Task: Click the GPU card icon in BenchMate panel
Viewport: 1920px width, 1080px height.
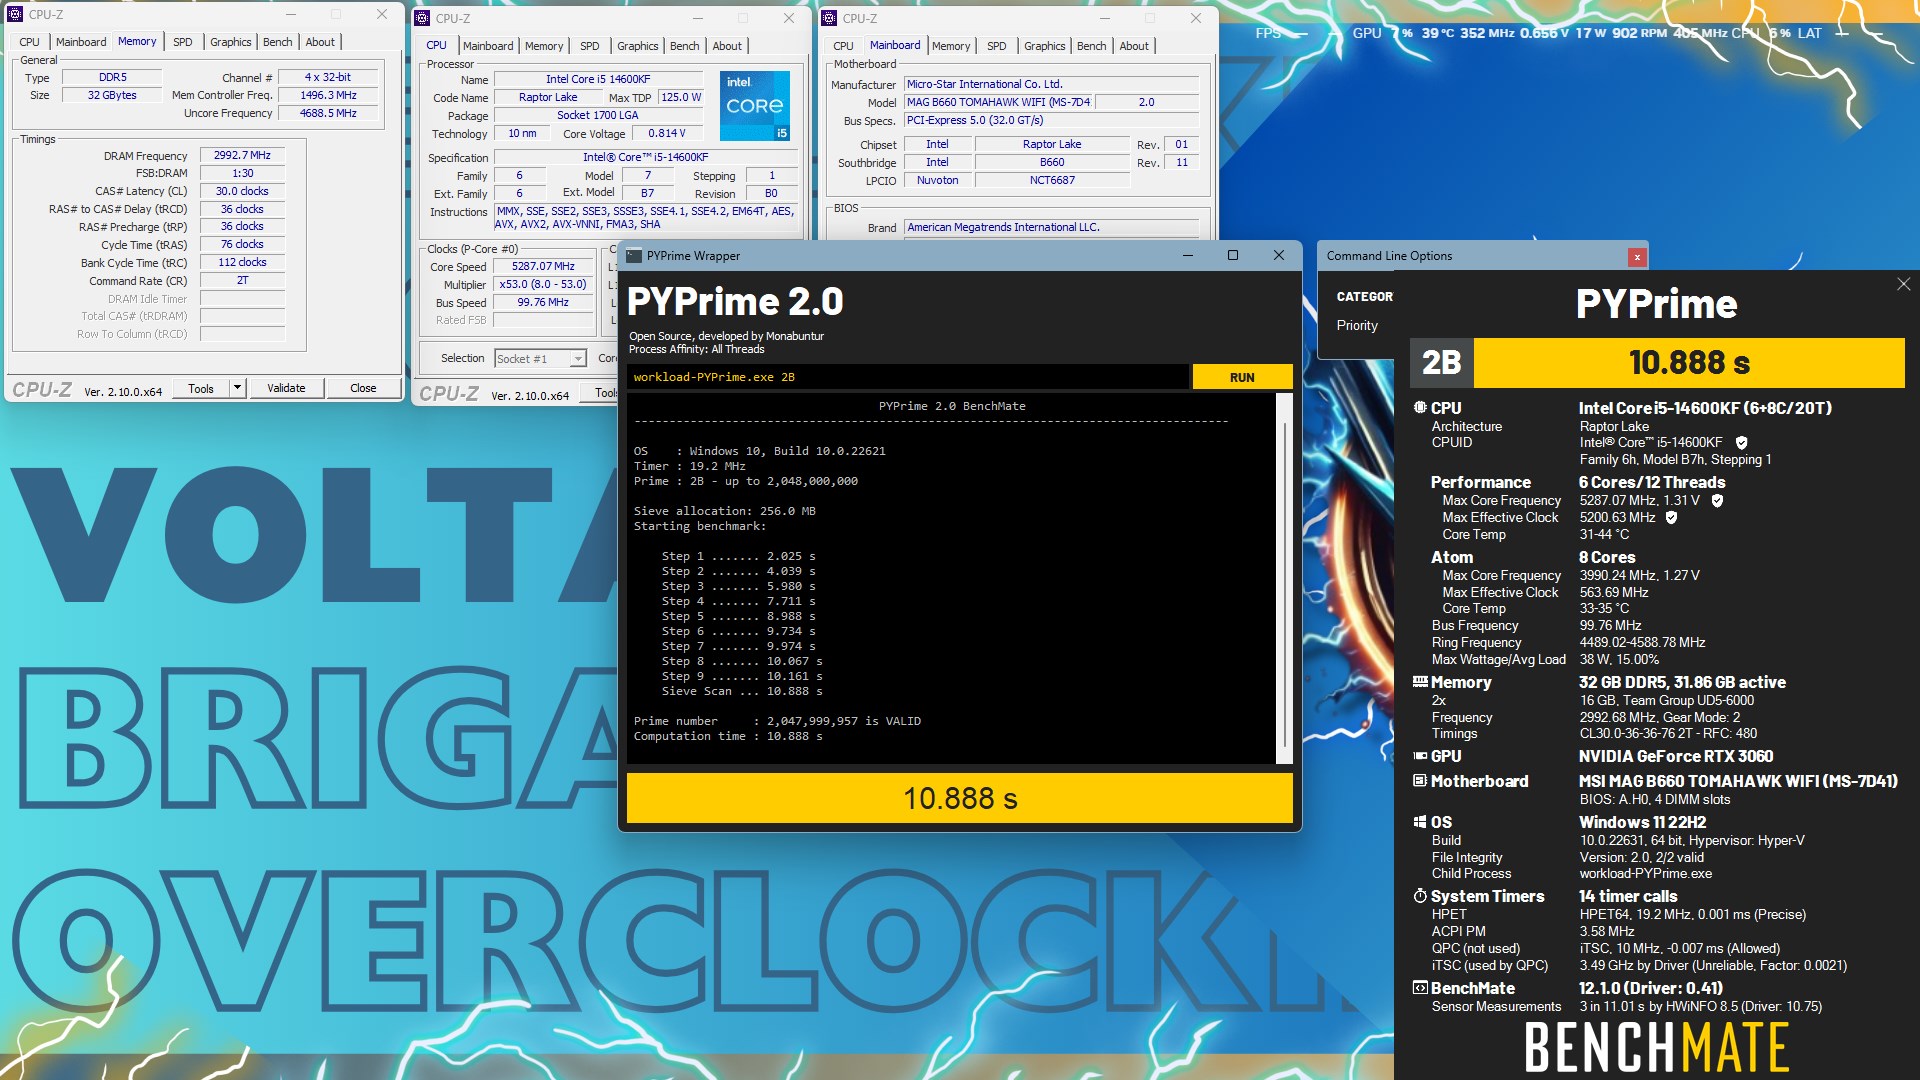Action: pyautogui.click(x=1420, y=756)
